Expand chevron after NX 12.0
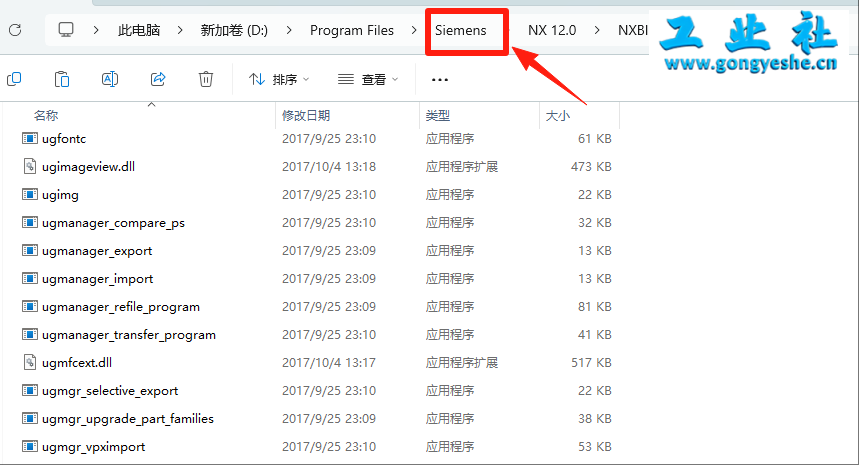This screenshot has width=859, height=465. click(x=597, y=30)
